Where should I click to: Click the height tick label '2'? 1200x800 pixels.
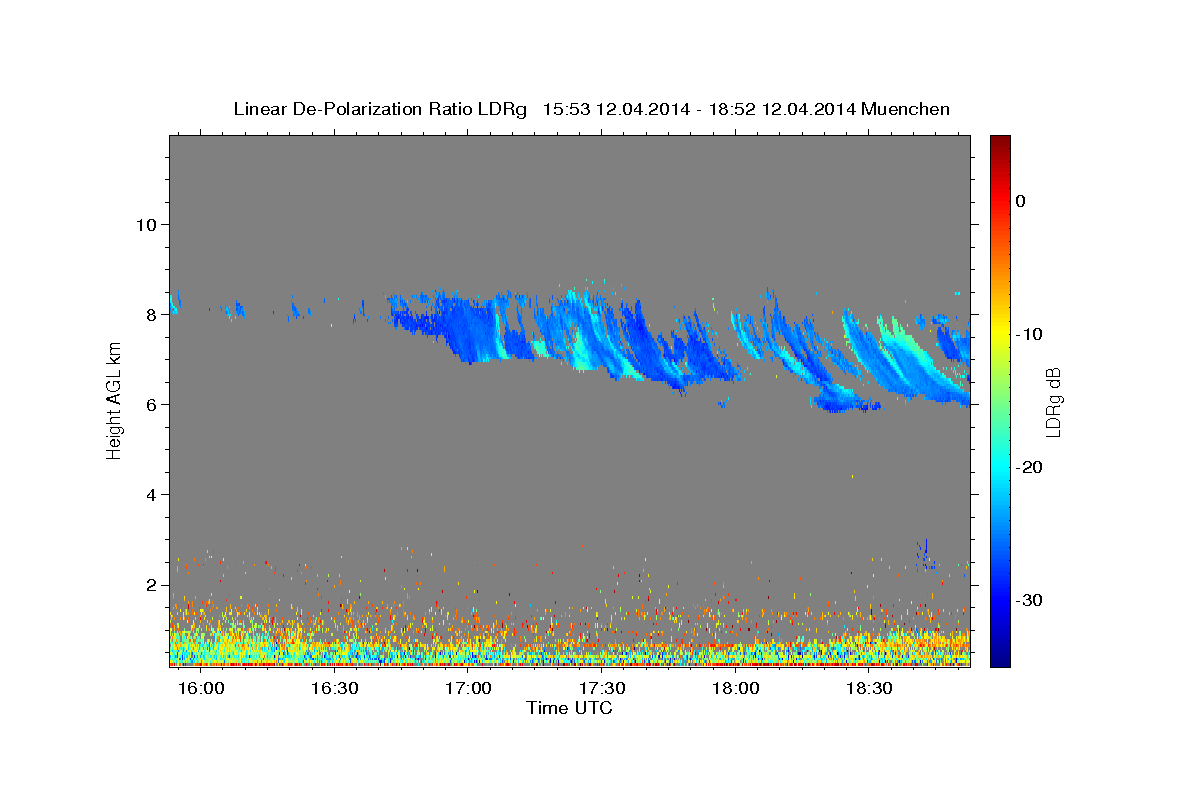150,584
